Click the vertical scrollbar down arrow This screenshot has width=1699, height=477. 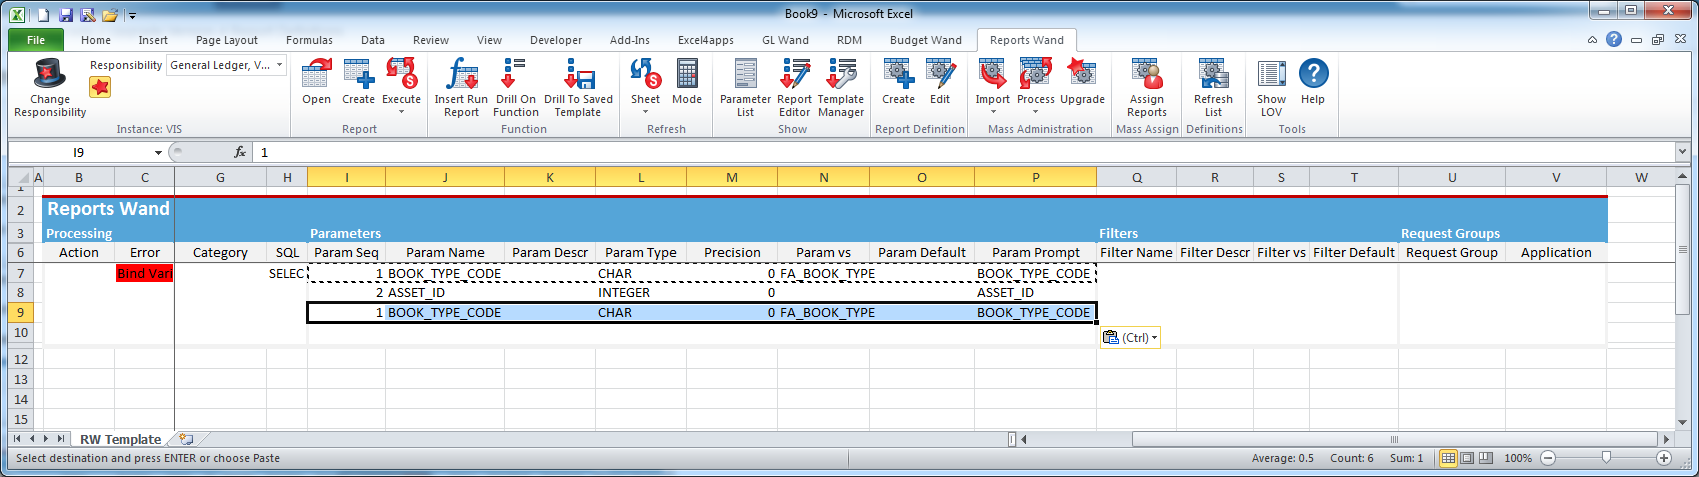point(1682,422)
